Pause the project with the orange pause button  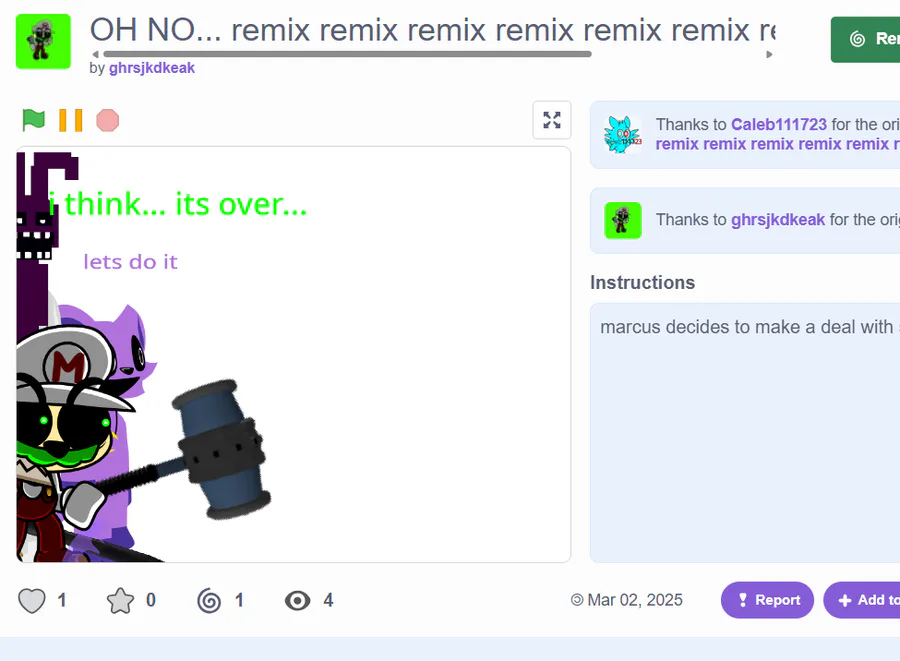71,120
